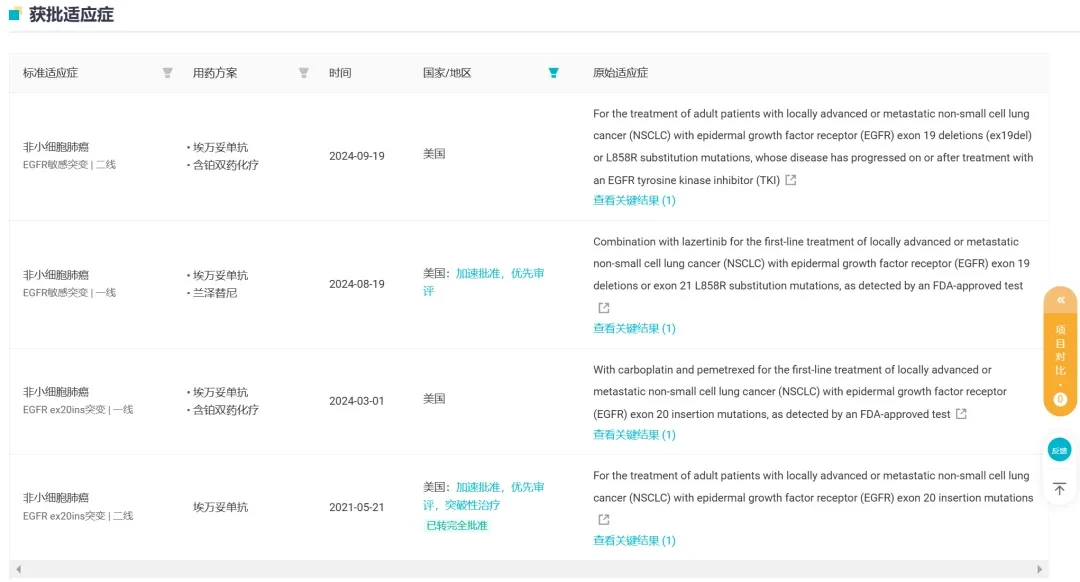Click 已转完全批准 tag in 2021 row
This screenshot has width=1080, height=582.
point(457,526)
